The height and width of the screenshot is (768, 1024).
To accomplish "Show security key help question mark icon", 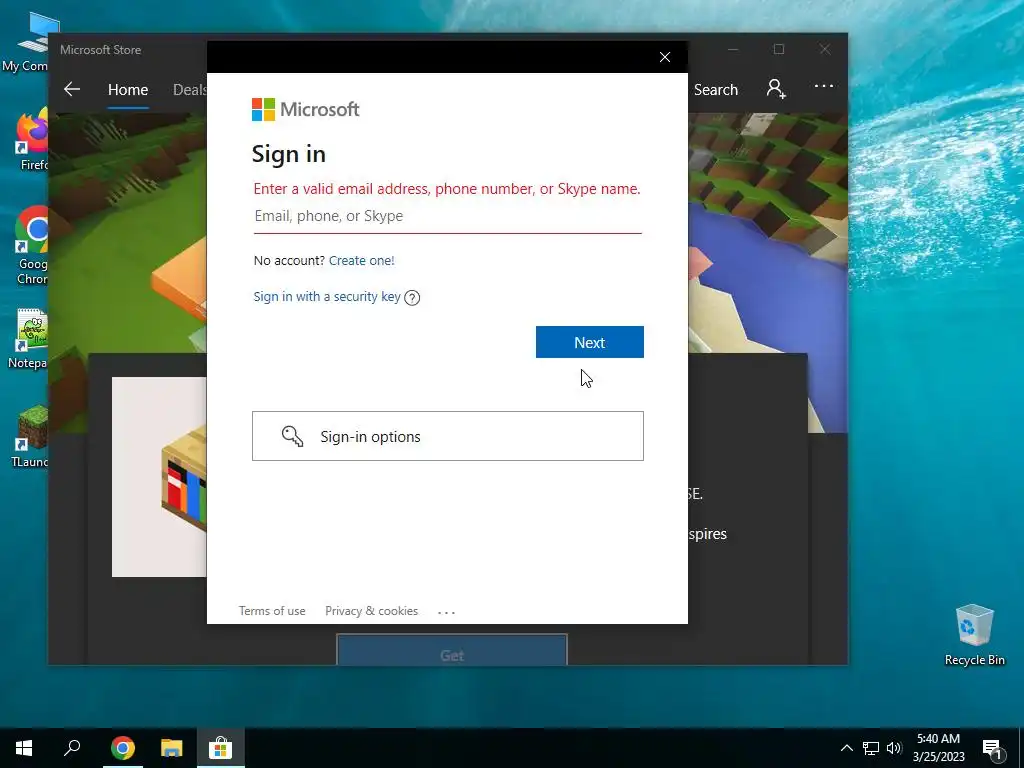I will click(412, 298).
